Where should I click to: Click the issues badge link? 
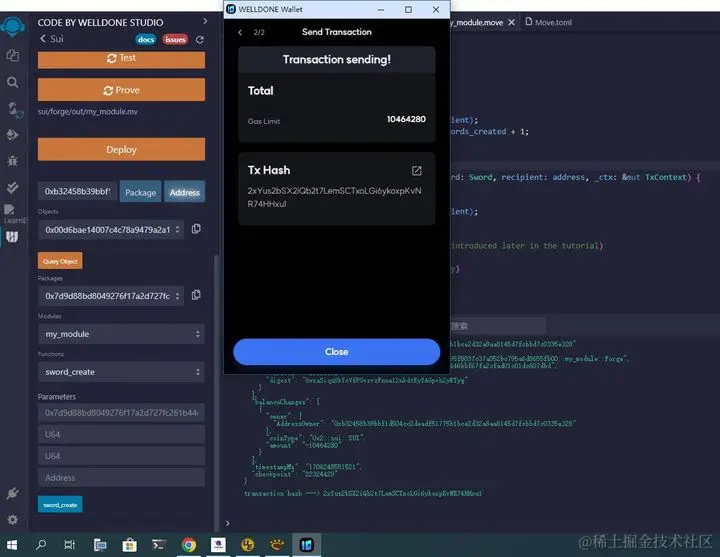[175, 39]
